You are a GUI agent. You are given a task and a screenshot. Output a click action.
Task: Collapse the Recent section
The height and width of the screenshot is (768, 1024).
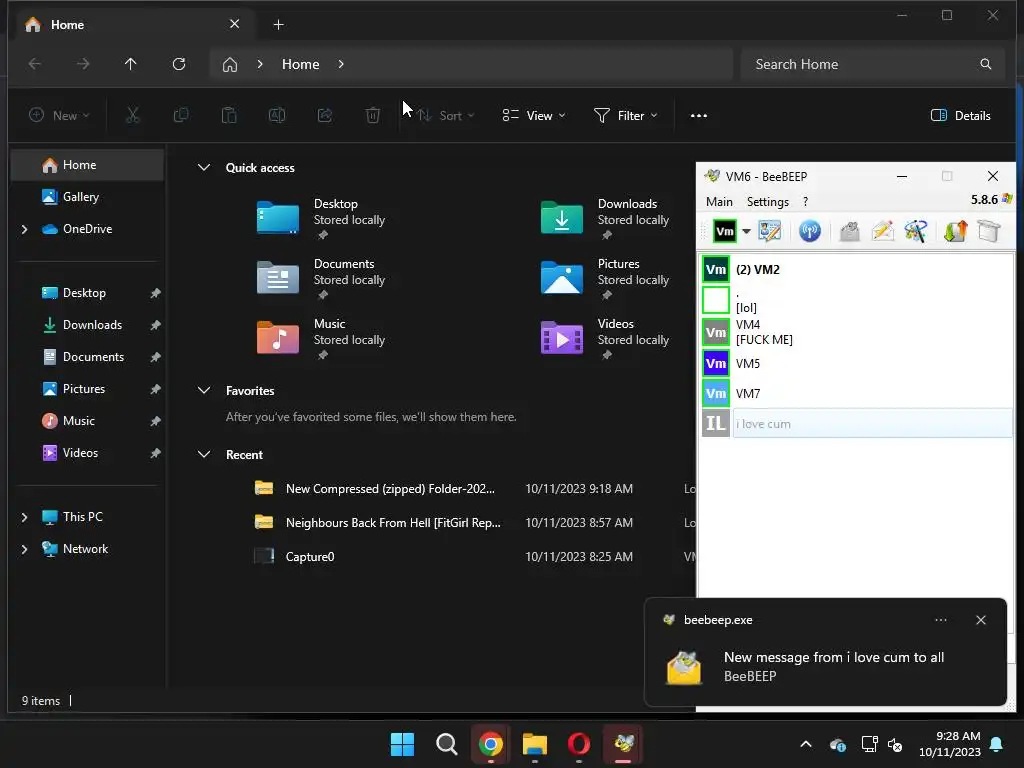pos(204,455)
